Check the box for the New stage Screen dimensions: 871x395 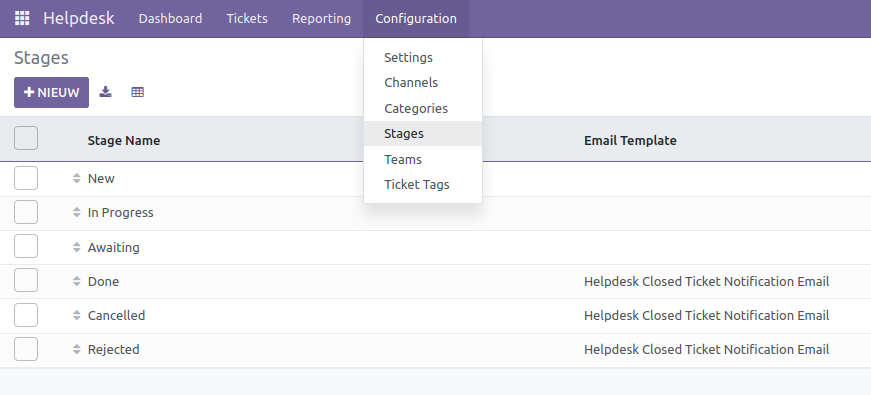[x=26, y=178]
